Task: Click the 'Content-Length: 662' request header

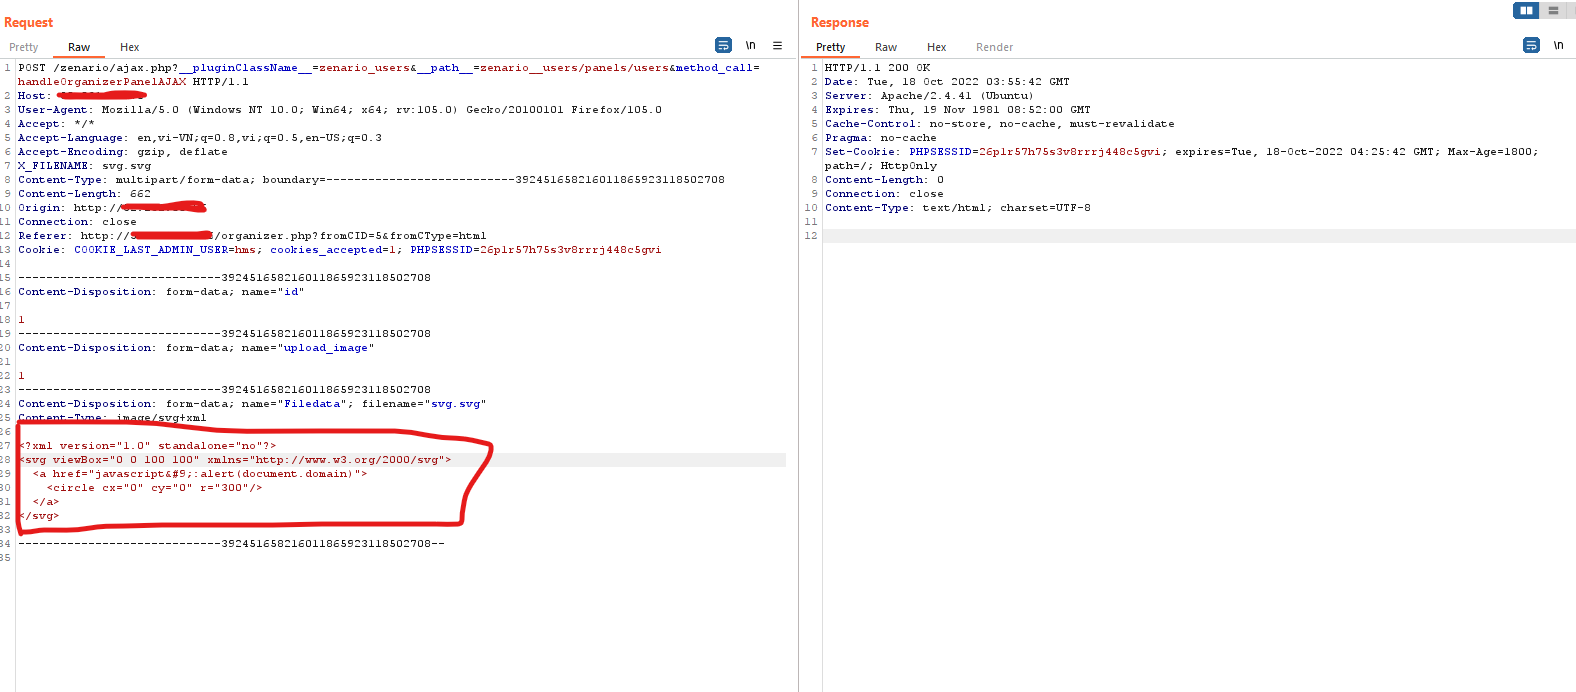Action: pos(85,194)
